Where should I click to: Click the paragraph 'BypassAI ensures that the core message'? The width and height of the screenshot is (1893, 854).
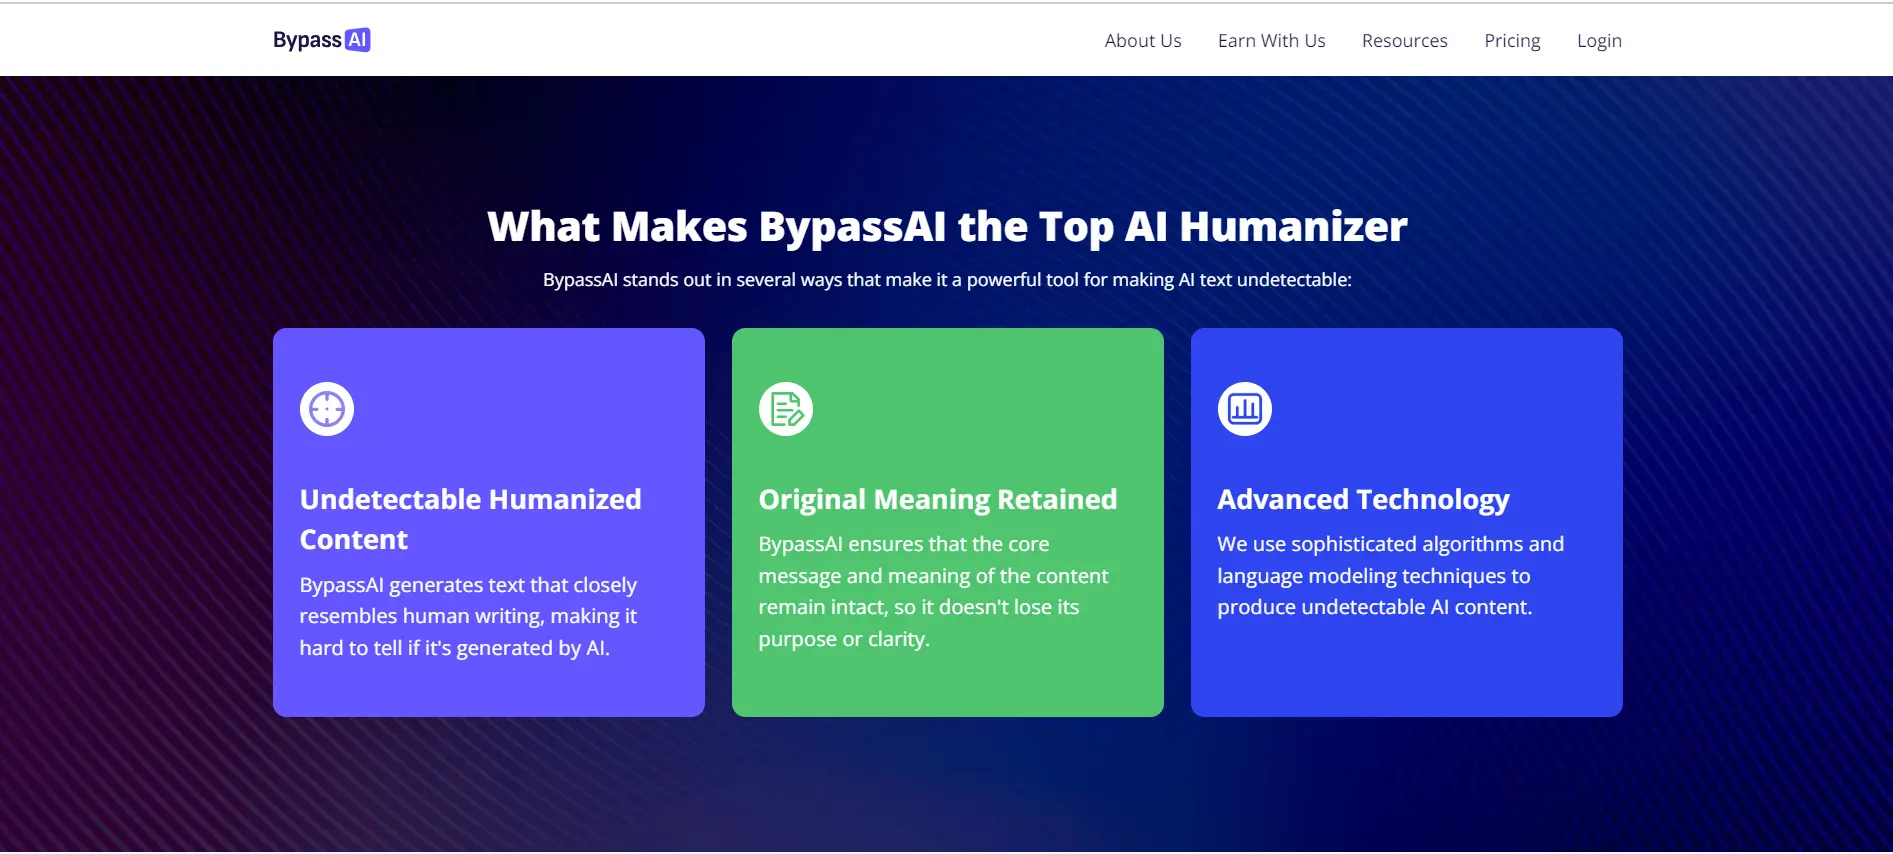(933, 591)
